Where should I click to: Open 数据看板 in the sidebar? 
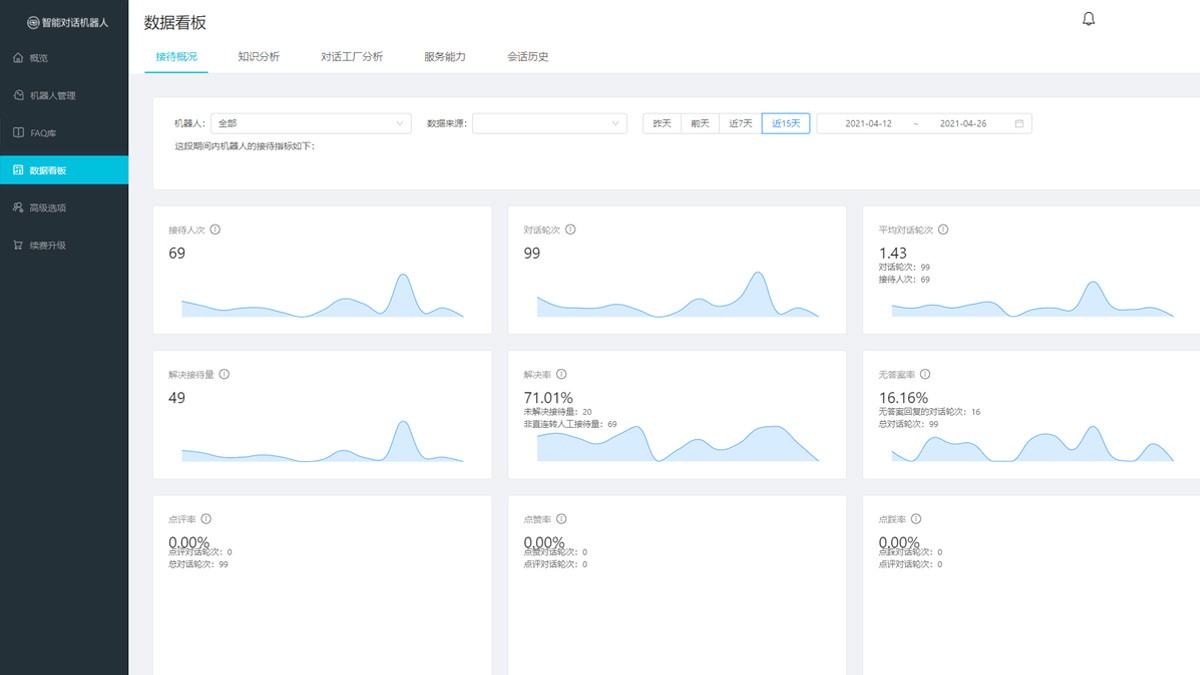tap(64, 170)
